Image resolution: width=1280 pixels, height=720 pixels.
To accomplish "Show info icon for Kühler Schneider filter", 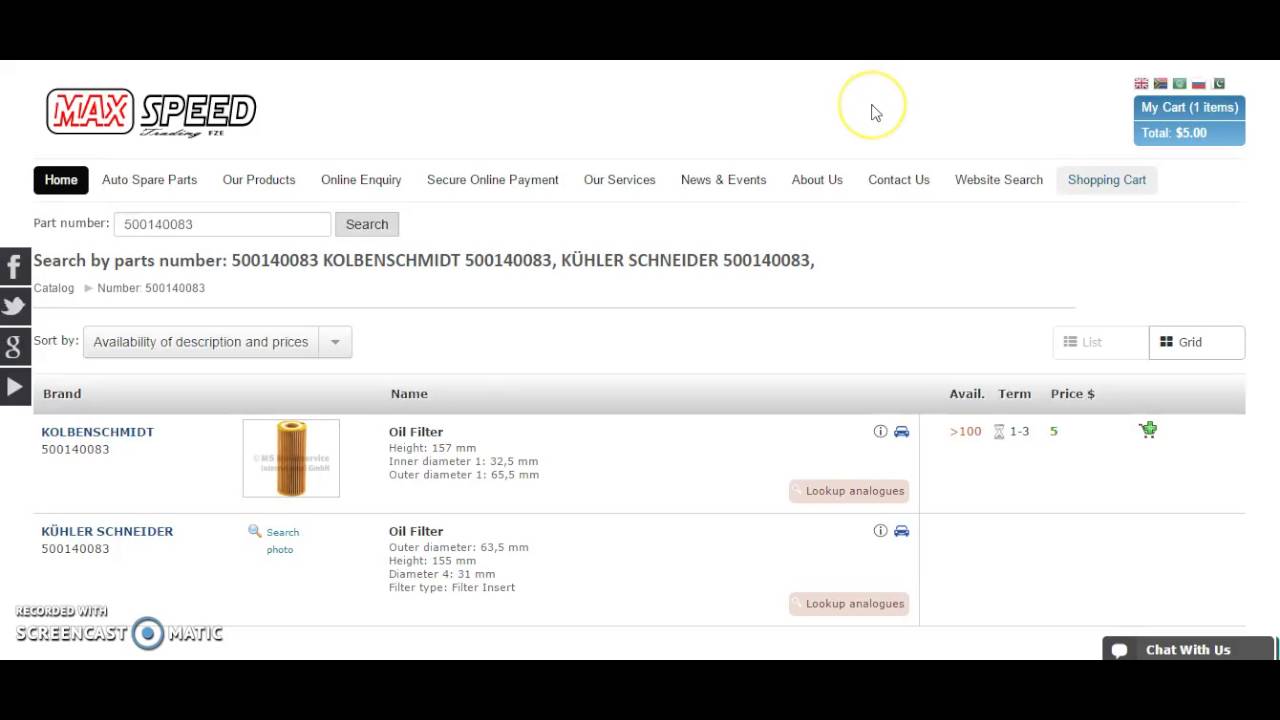I will tap(880, 530).
